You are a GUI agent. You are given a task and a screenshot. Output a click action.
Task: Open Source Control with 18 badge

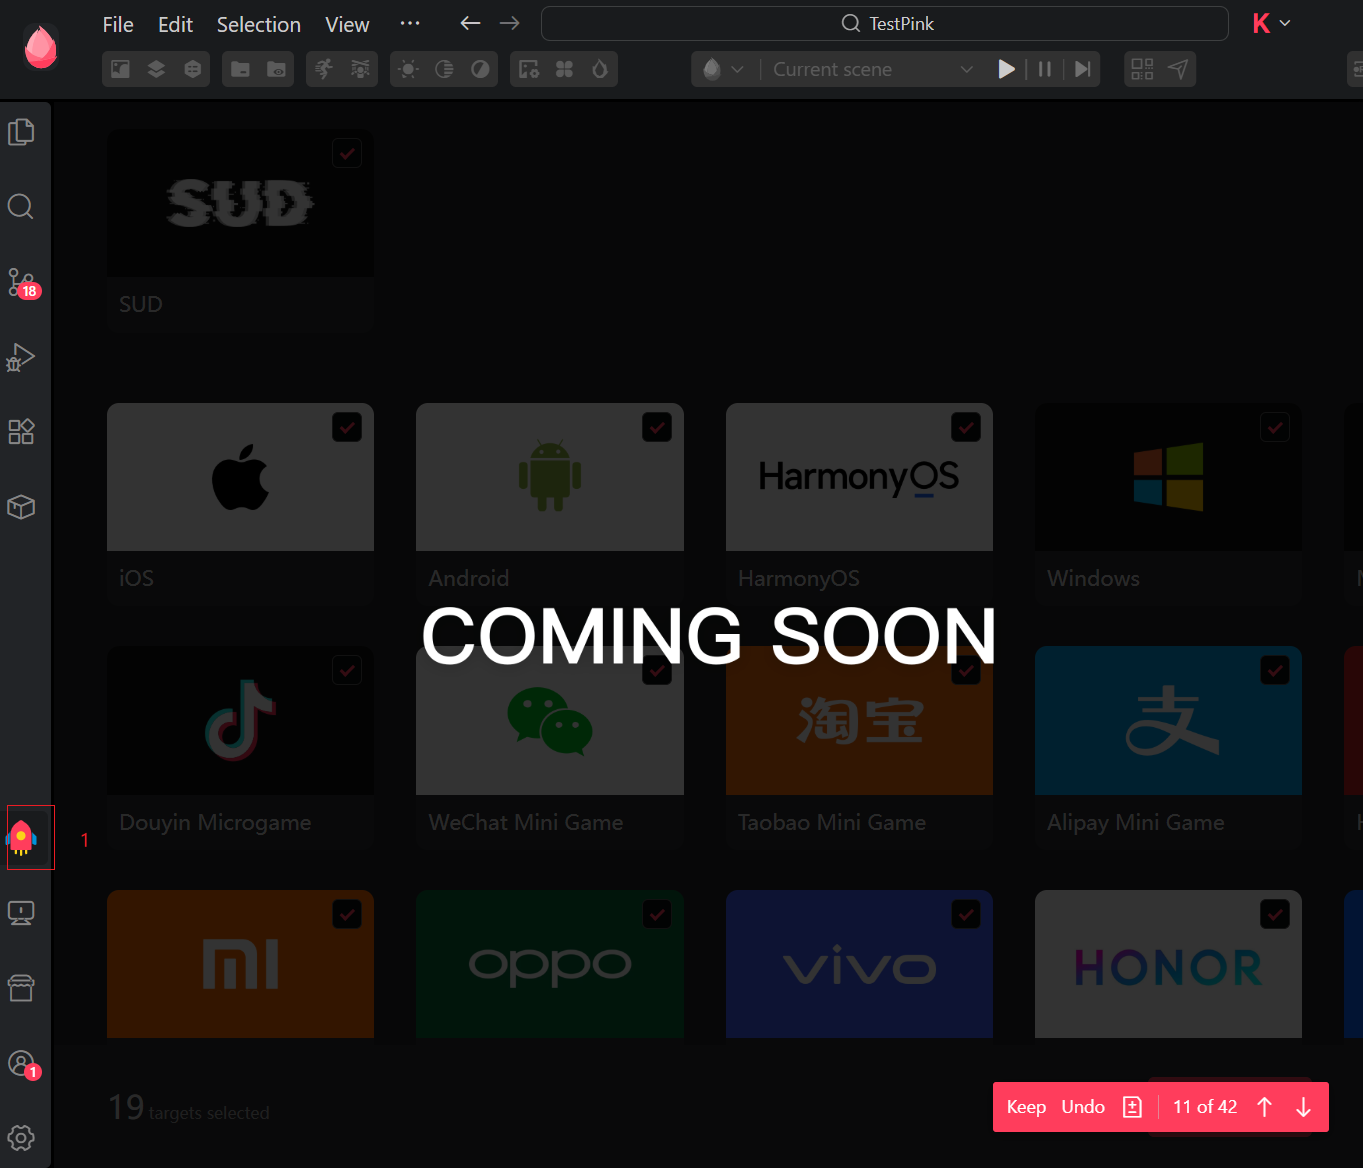22,283
